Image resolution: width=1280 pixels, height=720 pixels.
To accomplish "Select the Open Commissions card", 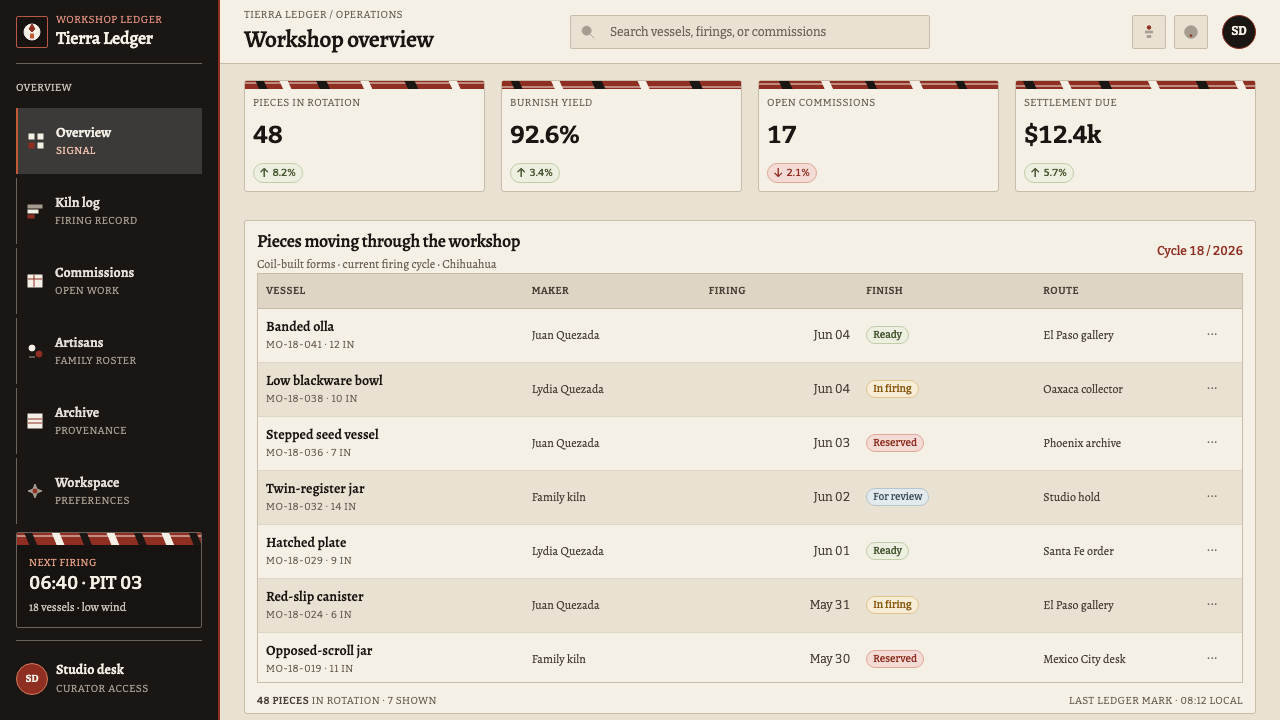I will 878,136.
